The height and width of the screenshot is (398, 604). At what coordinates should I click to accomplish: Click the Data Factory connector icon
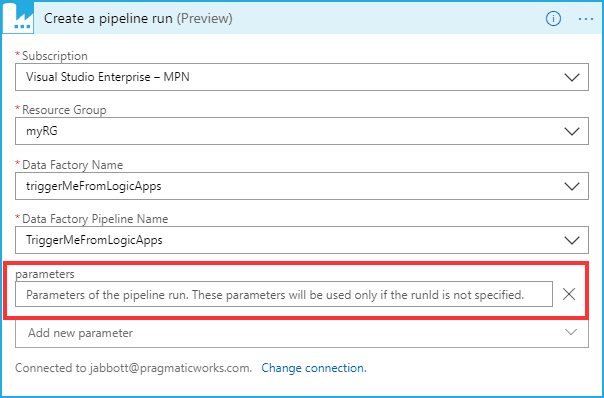18,18
